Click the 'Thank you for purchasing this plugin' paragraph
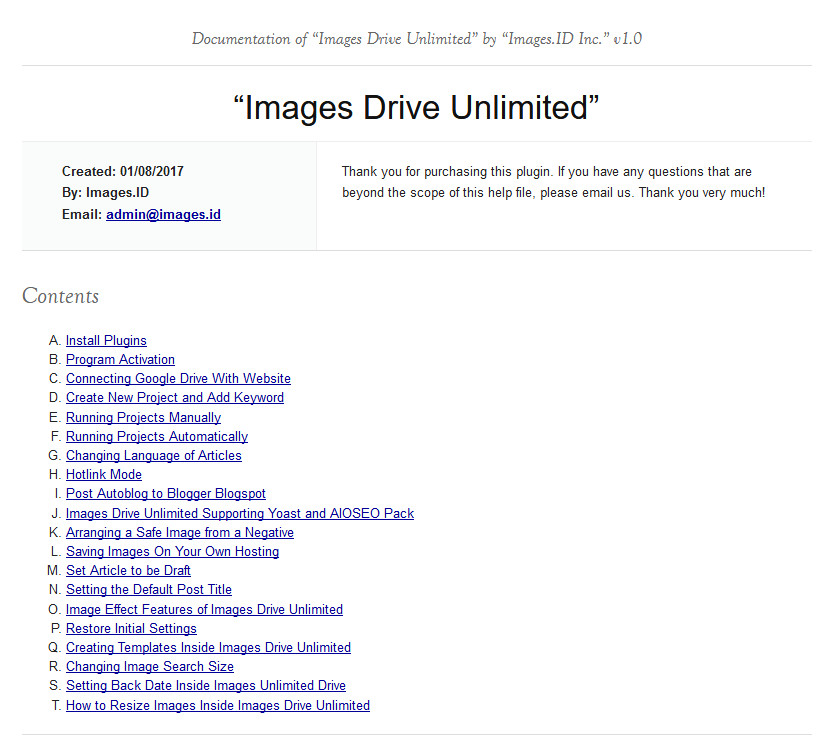The image size is (833, 755). coord(553,182)
